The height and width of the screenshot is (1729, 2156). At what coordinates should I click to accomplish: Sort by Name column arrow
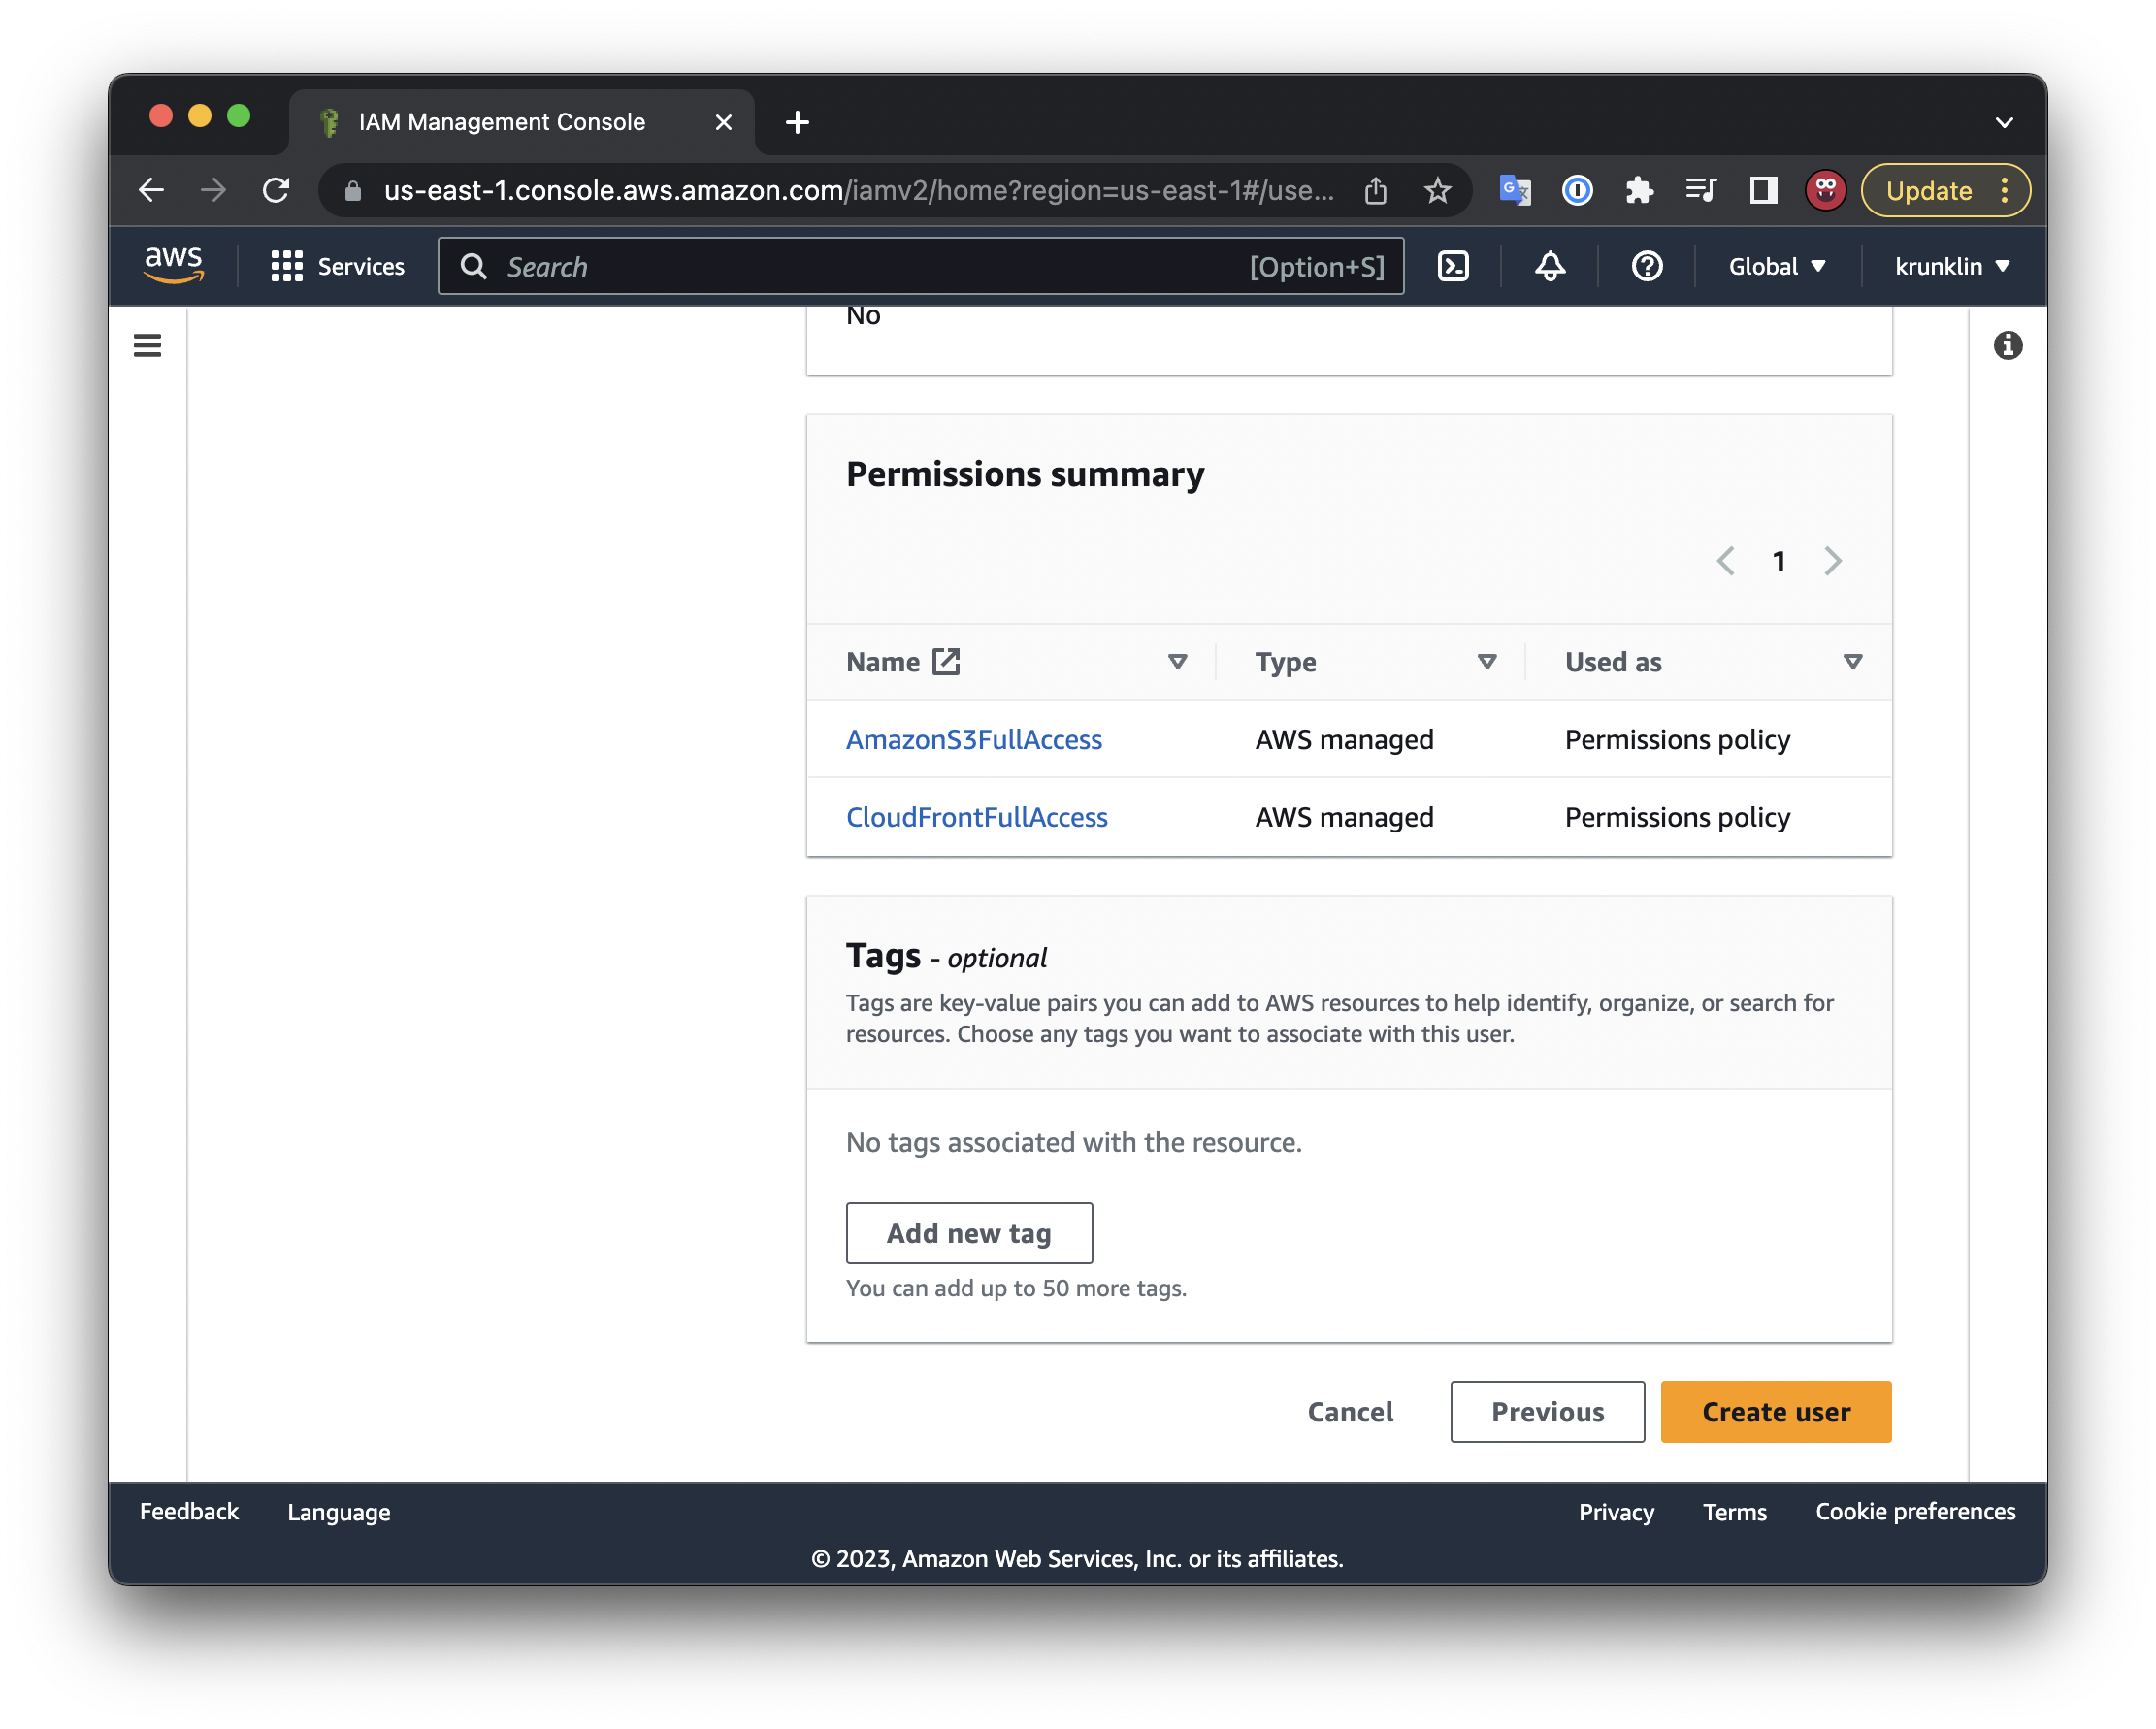[1177, 662]
